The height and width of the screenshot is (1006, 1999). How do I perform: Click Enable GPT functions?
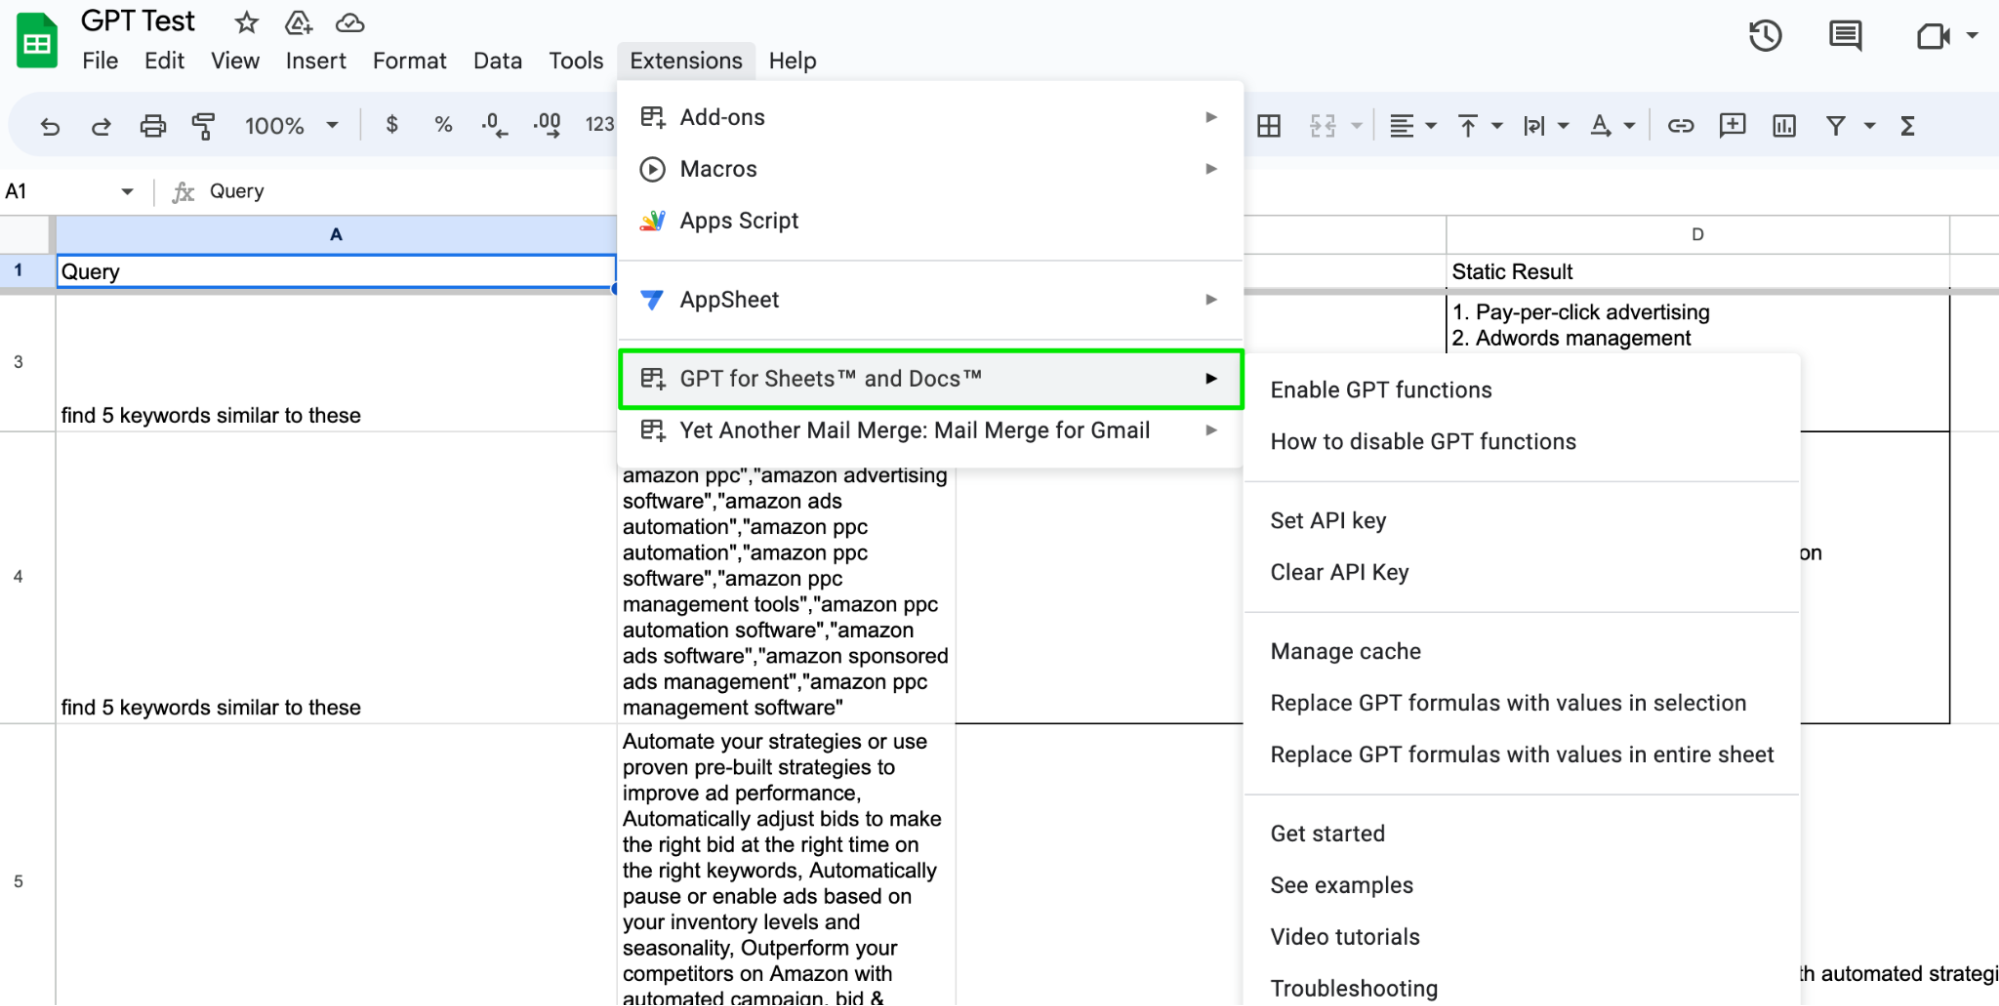(1381, 390)
